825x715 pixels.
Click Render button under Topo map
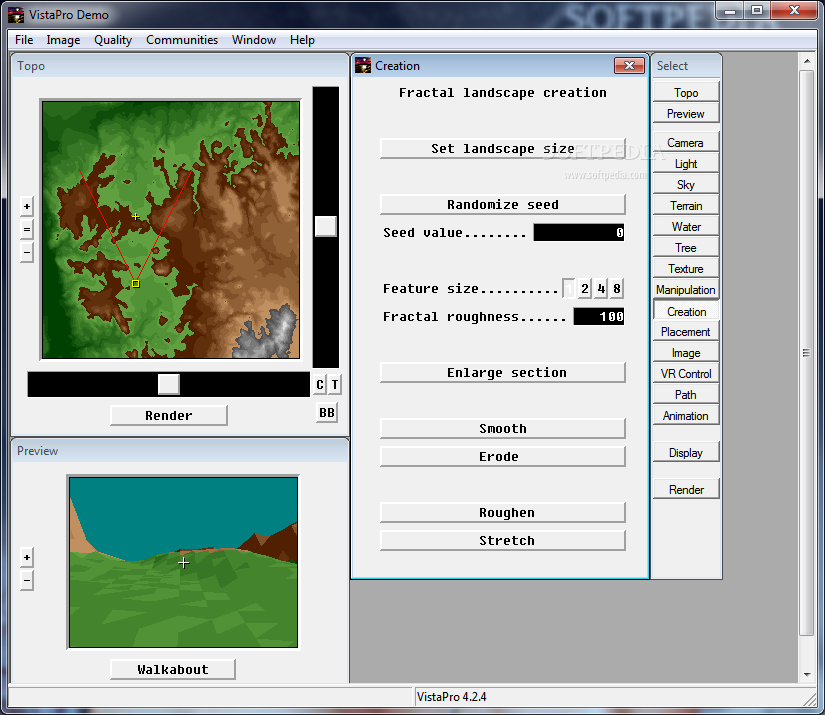[169, 416]
